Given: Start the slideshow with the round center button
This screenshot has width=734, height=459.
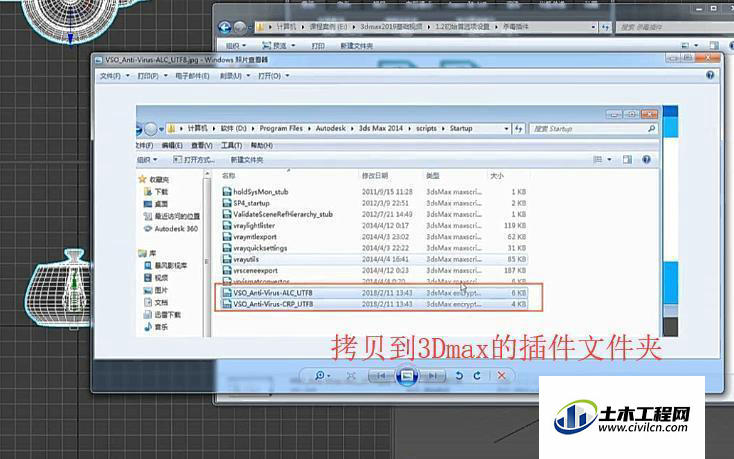Looking at the screenshot, I should pyautogui.click(x=407, y=376).
